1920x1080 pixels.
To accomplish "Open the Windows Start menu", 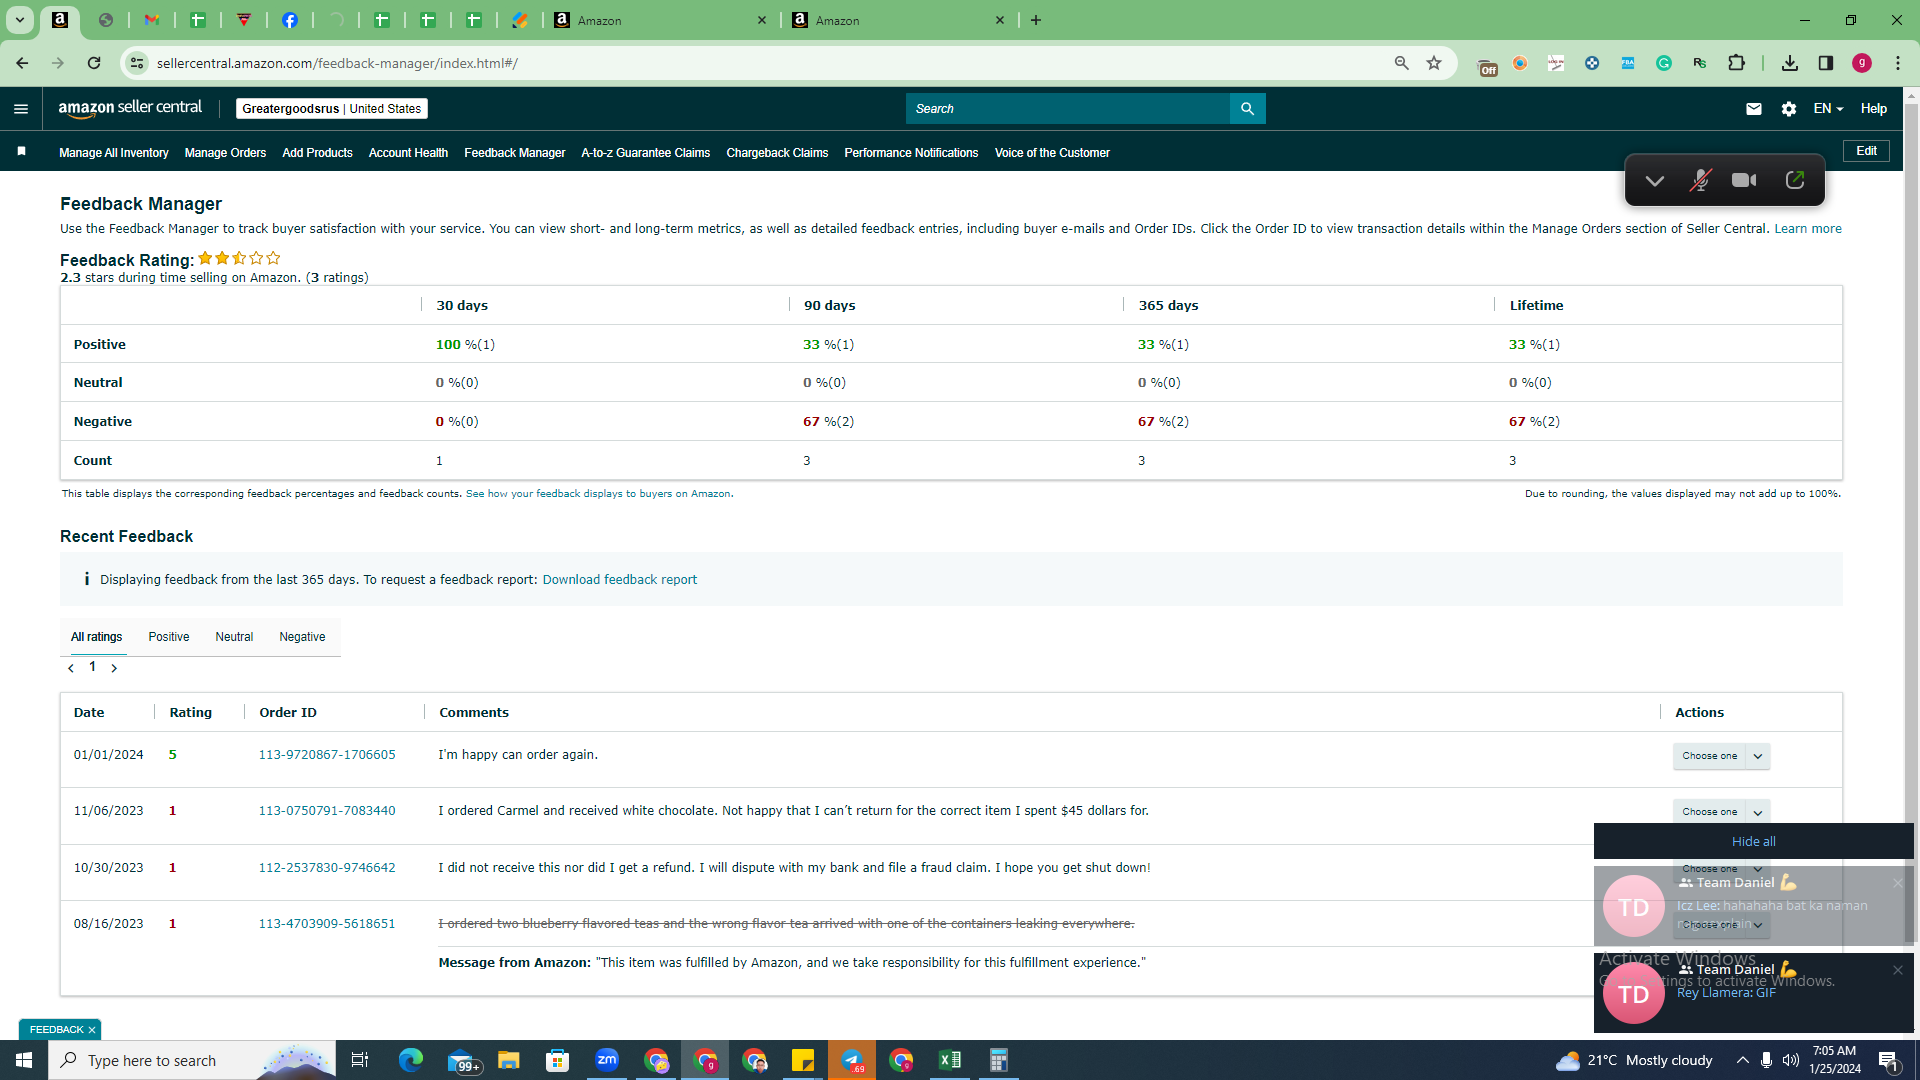I will point(24,1060).
